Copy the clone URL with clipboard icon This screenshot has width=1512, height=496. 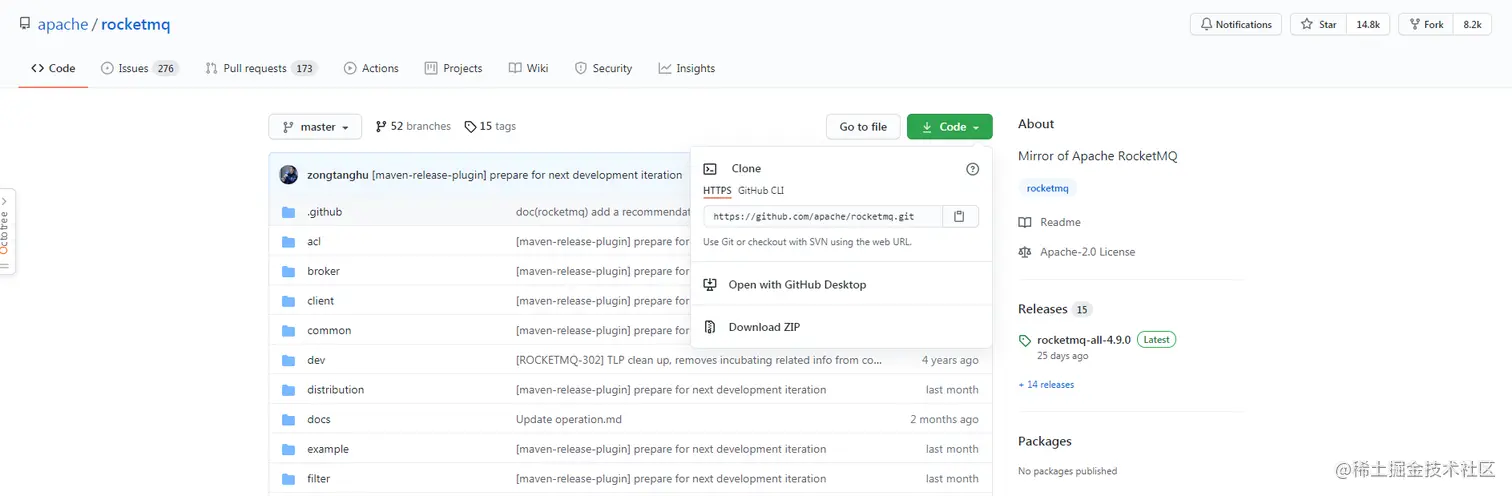(x=959, y=216)
